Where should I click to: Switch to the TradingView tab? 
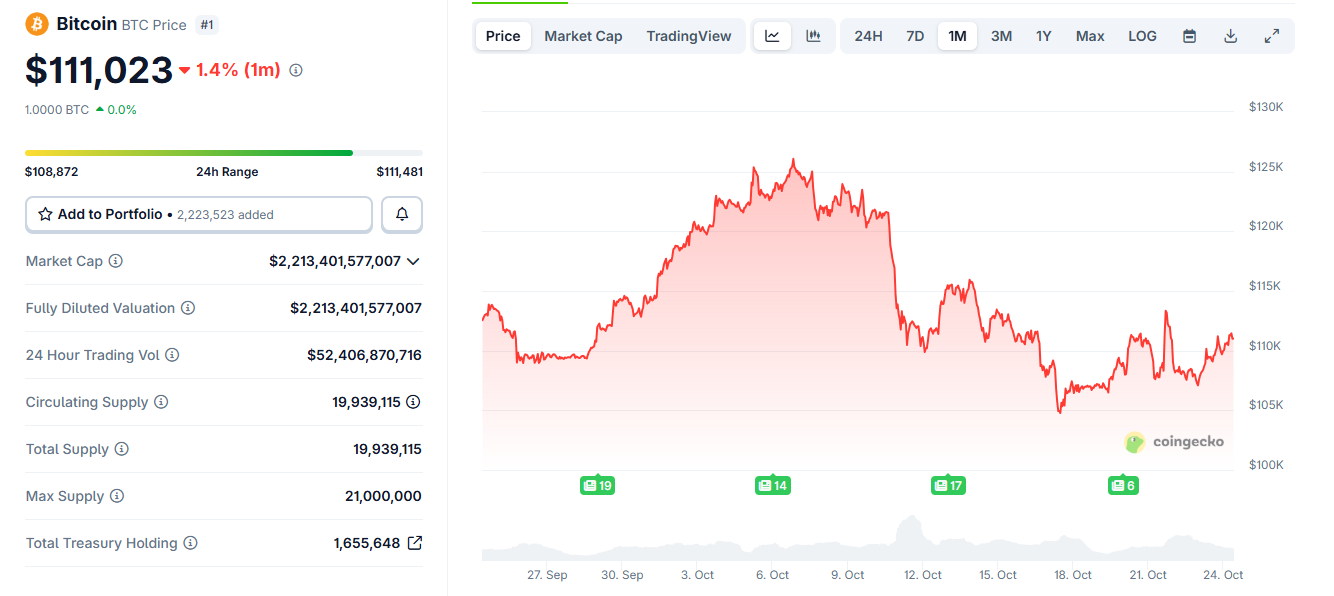(688, 36)
